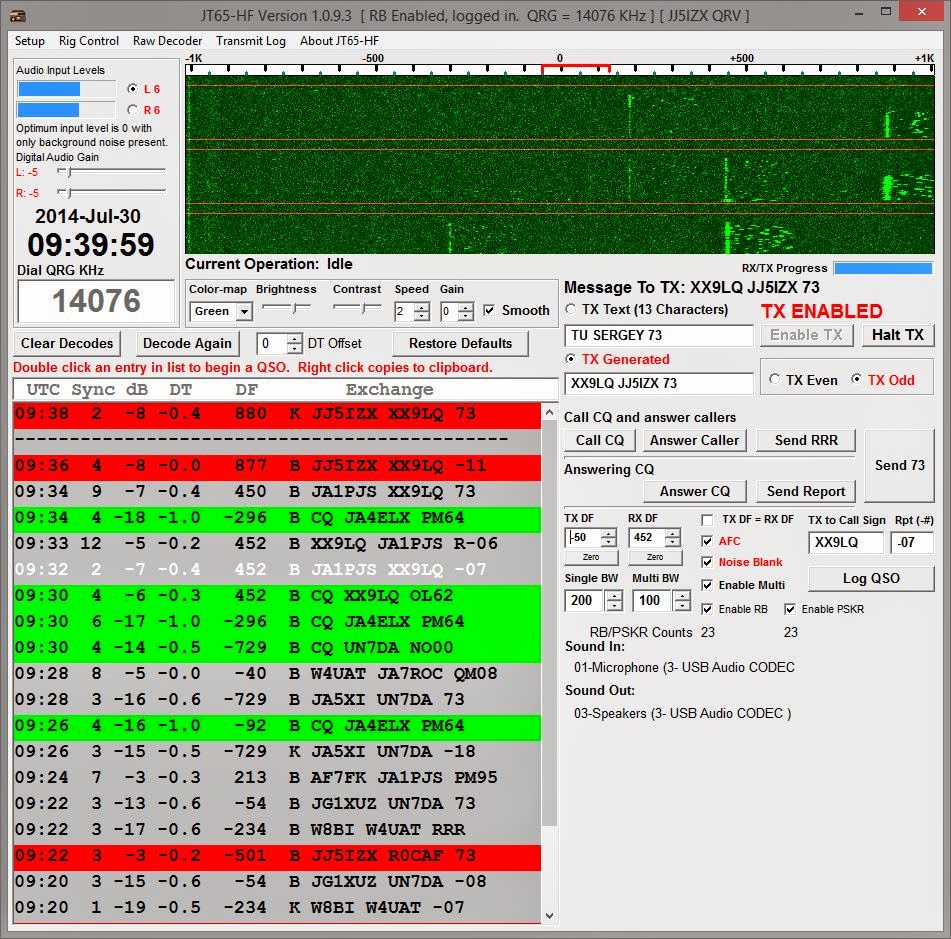The image size is (951, 939).
Task: Click the Send 73 button
Action: 899,466
